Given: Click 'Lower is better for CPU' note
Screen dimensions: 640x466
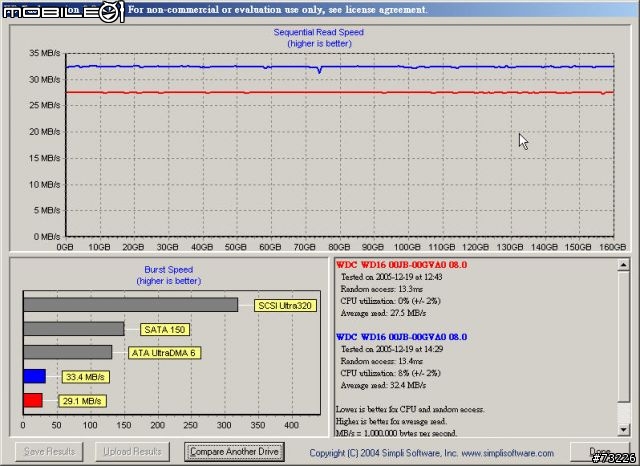Looking at the screenshot, I should [x=410, y=409].
